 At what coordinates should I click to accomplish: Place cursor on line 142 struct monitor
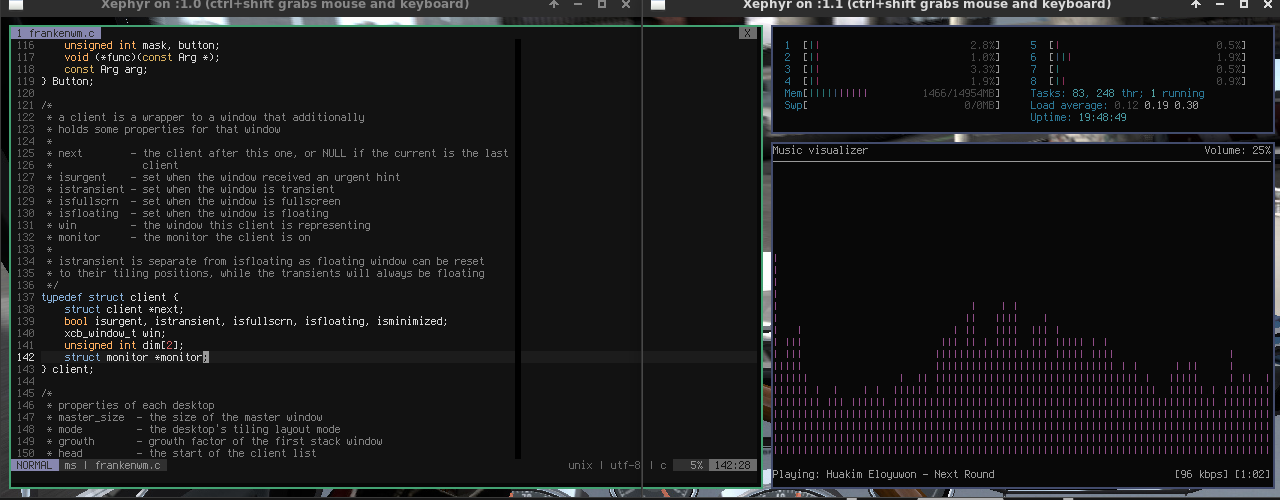135,357
